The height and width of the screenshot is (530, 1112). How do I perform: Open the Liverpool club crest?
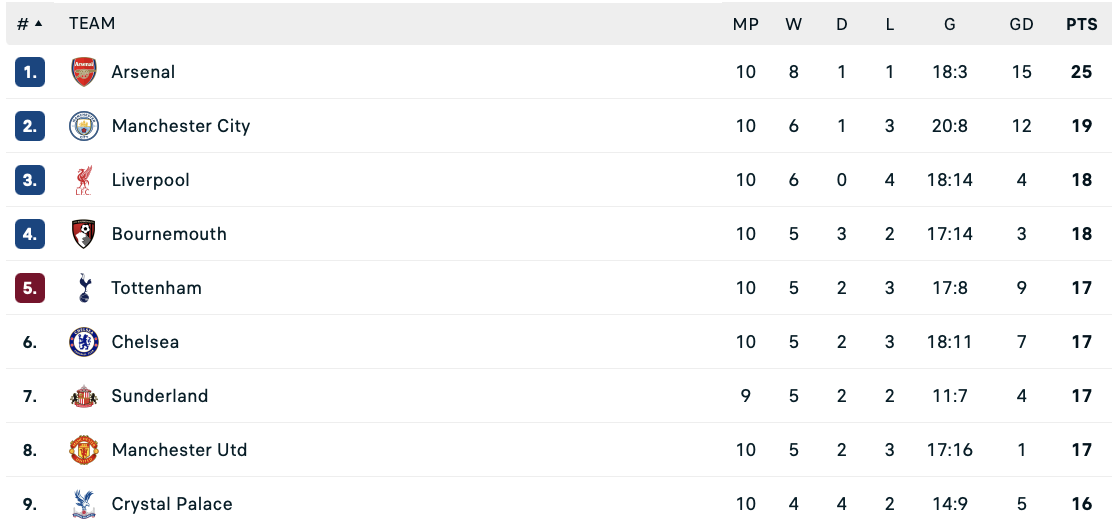tap(84, 180)
